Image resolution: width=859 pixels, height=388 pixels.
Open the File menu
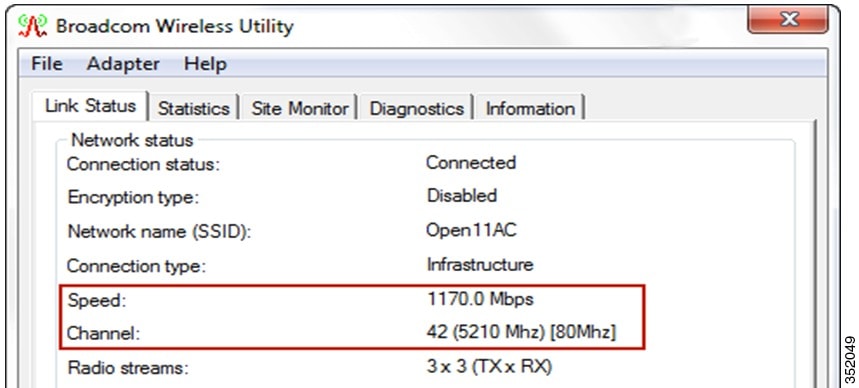coord(47,64)
